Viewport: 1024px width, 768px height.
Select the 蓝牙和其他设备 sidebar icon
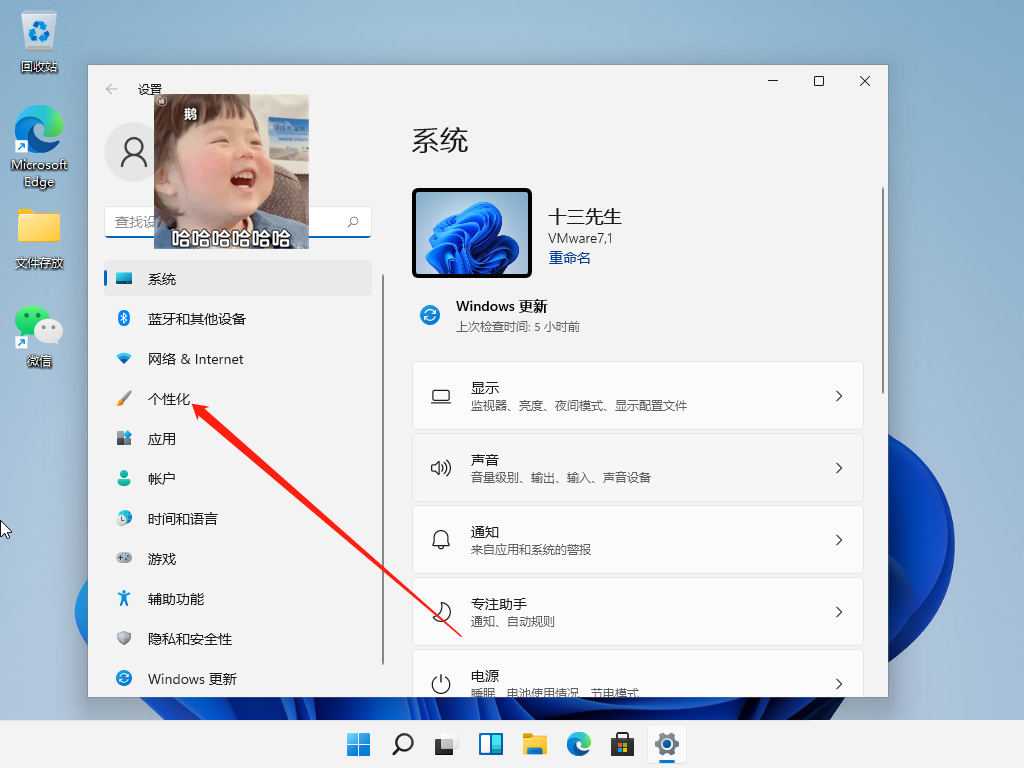point(123,319)
